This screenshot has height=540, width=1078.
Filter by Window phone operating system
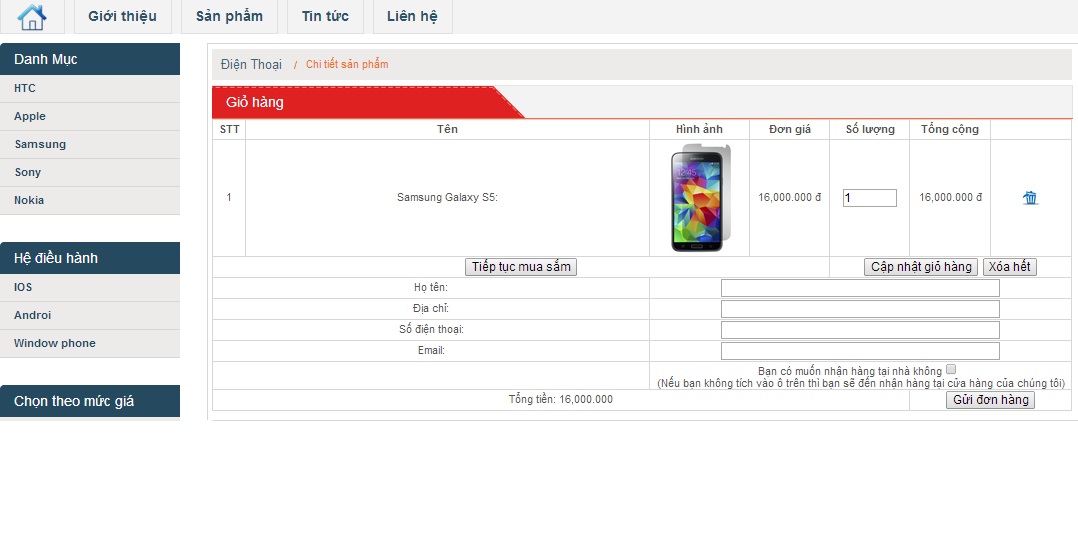90,343
